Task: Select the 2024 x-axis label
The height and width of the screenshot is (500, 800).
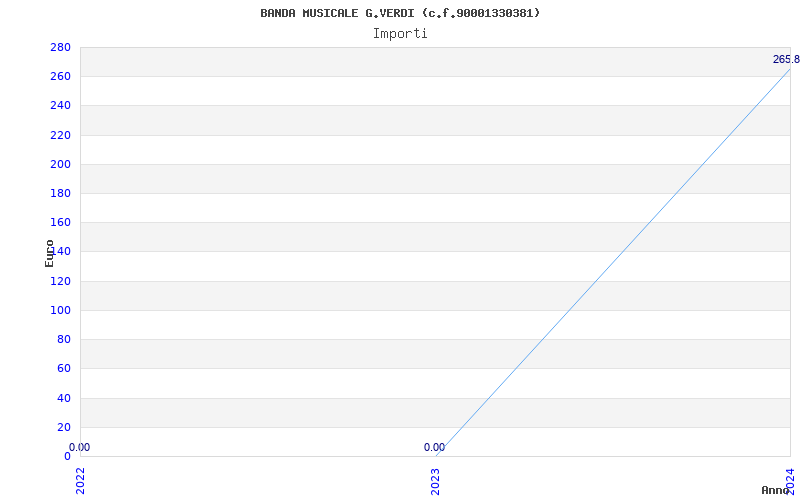Action: coord(790,480)
